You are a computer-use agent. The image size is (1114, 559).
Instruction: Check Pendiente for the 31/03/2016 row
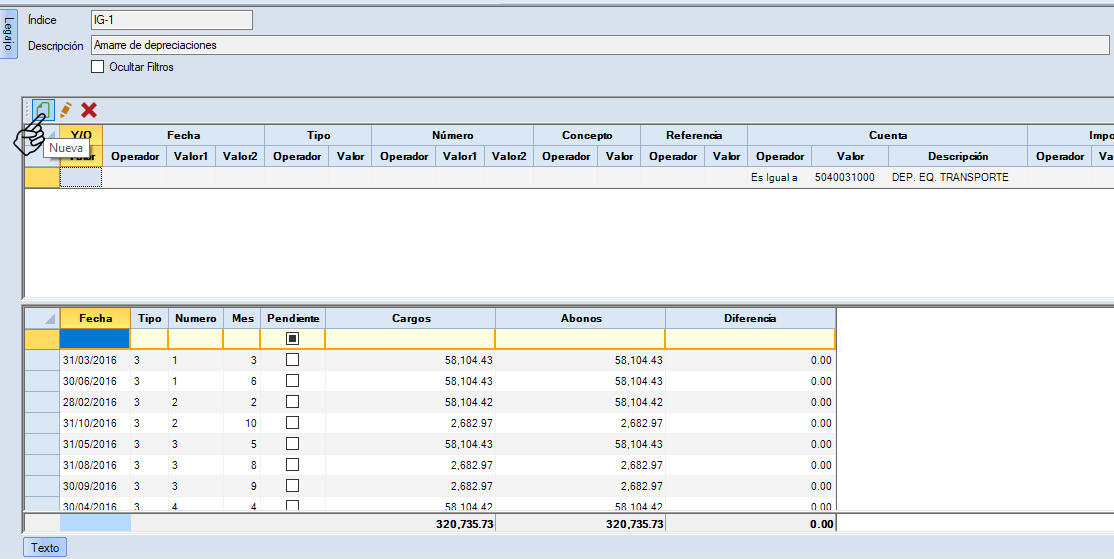(292, 360)
